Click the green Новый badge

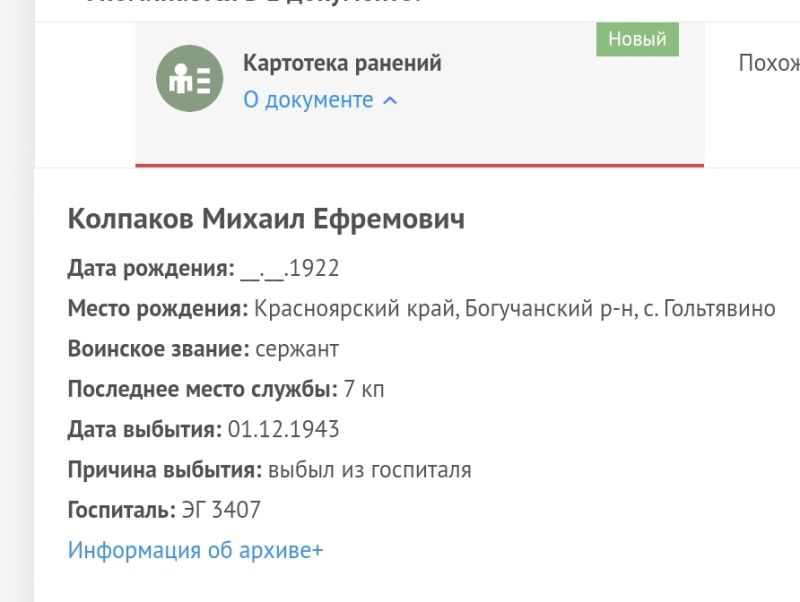(637, 40)
